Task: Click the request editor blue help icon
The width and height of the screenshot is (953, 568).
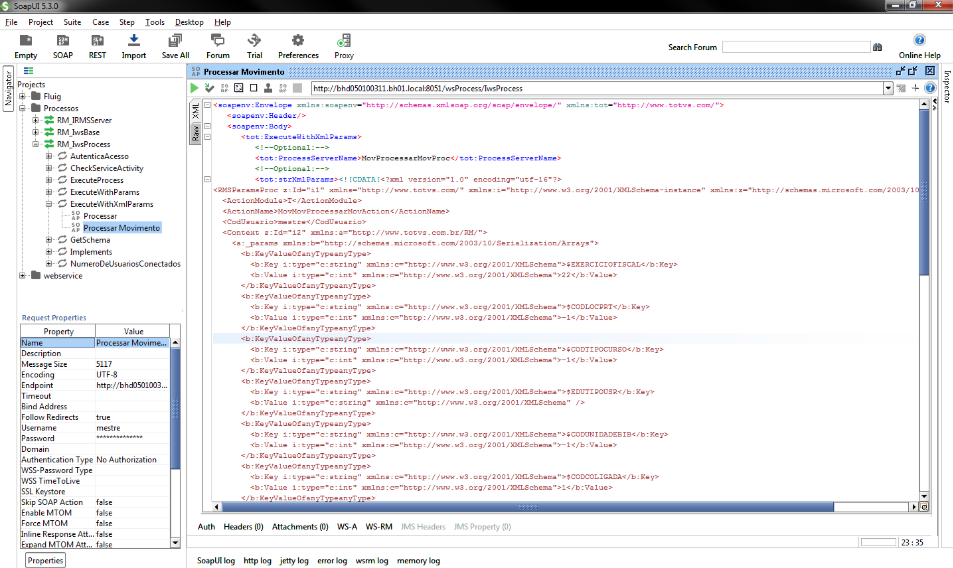Action: pyautogui.click(x=930, y=88)
